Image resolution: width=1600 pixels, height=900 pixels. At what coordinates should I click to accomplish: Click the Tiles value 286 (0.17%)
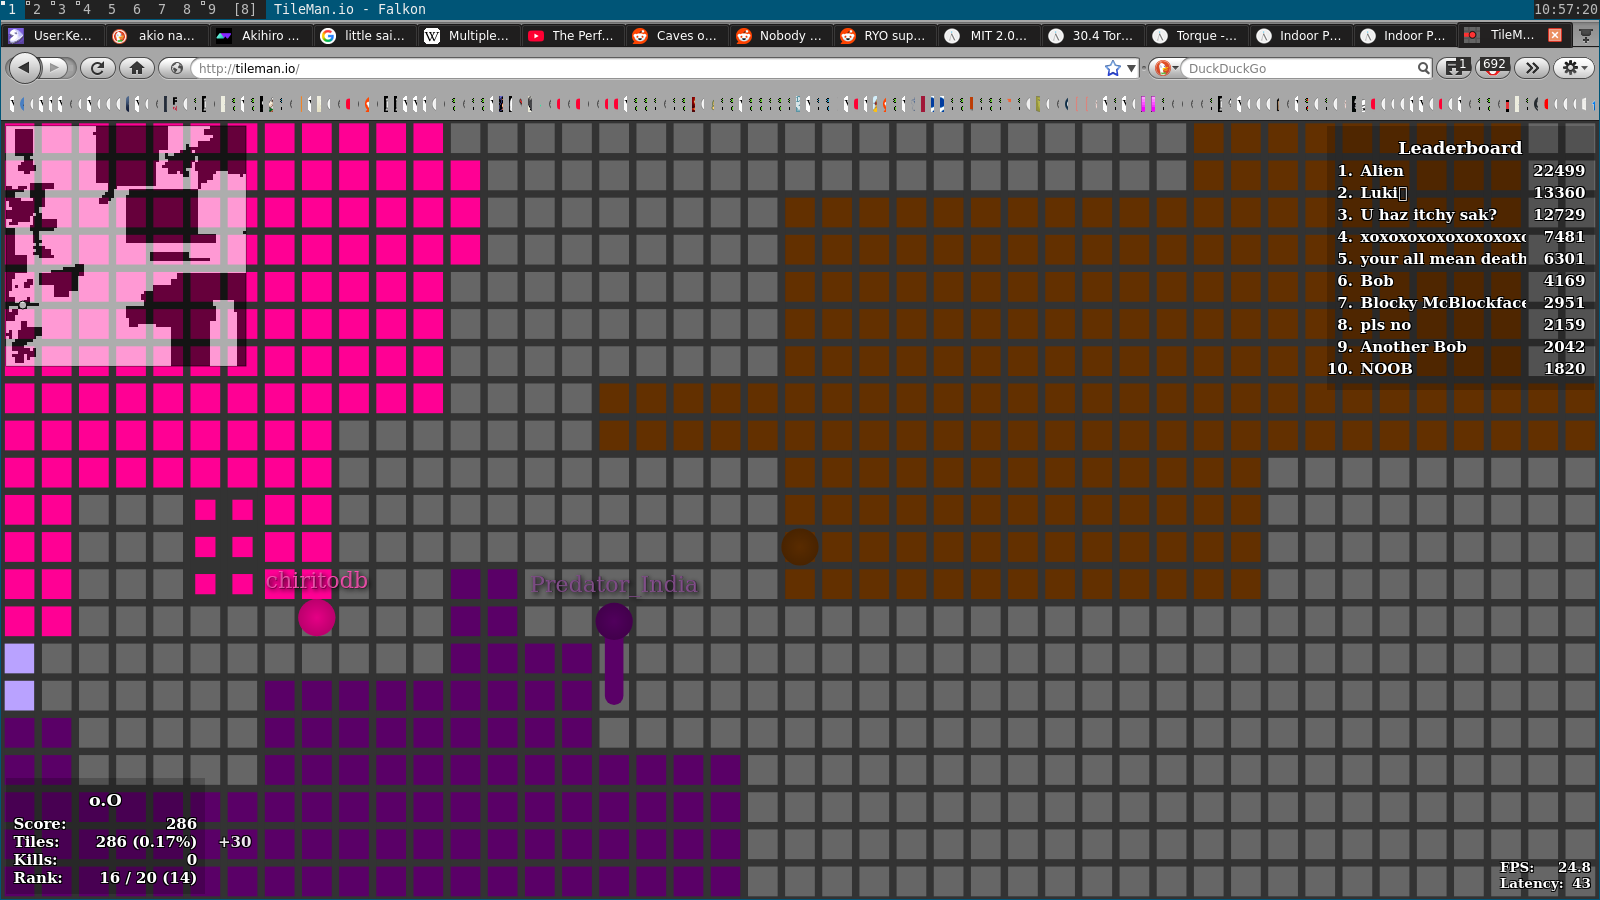pyautogui.click(x=146, y=842)
